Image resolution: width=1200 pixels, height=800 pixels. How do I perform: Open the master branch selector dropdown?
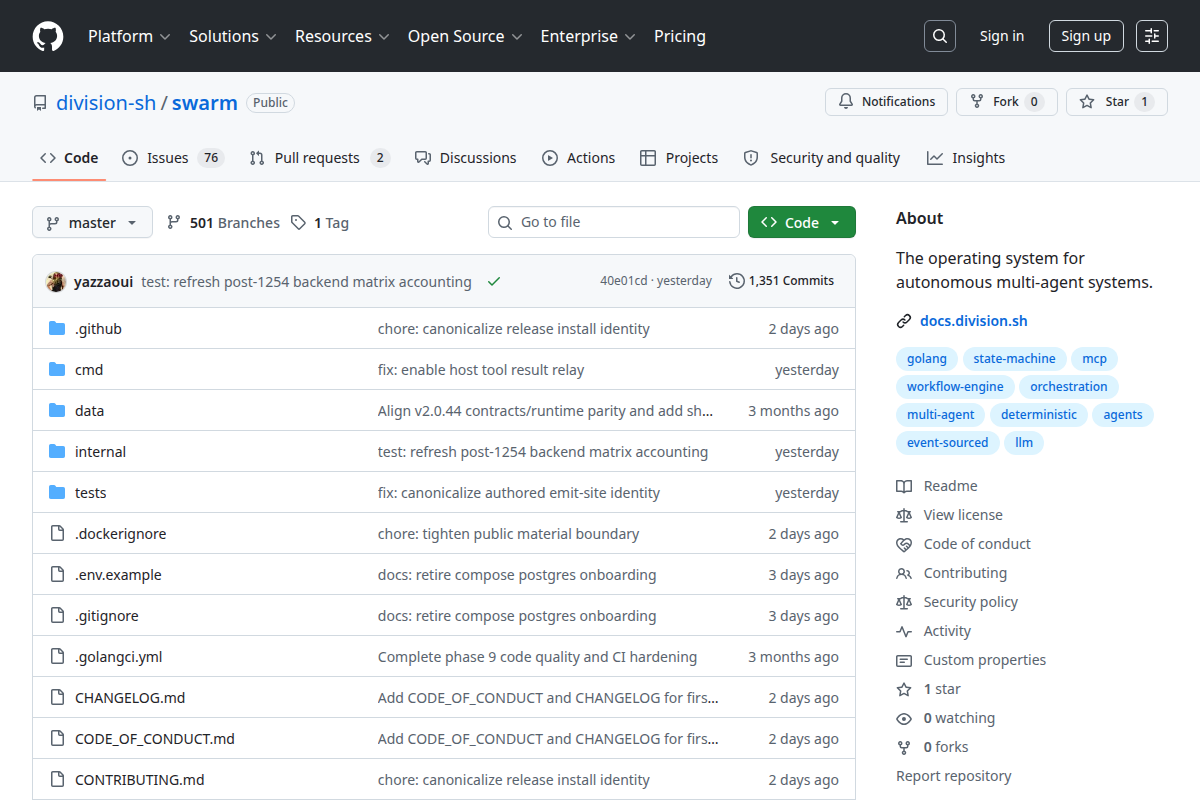(92, 222)
